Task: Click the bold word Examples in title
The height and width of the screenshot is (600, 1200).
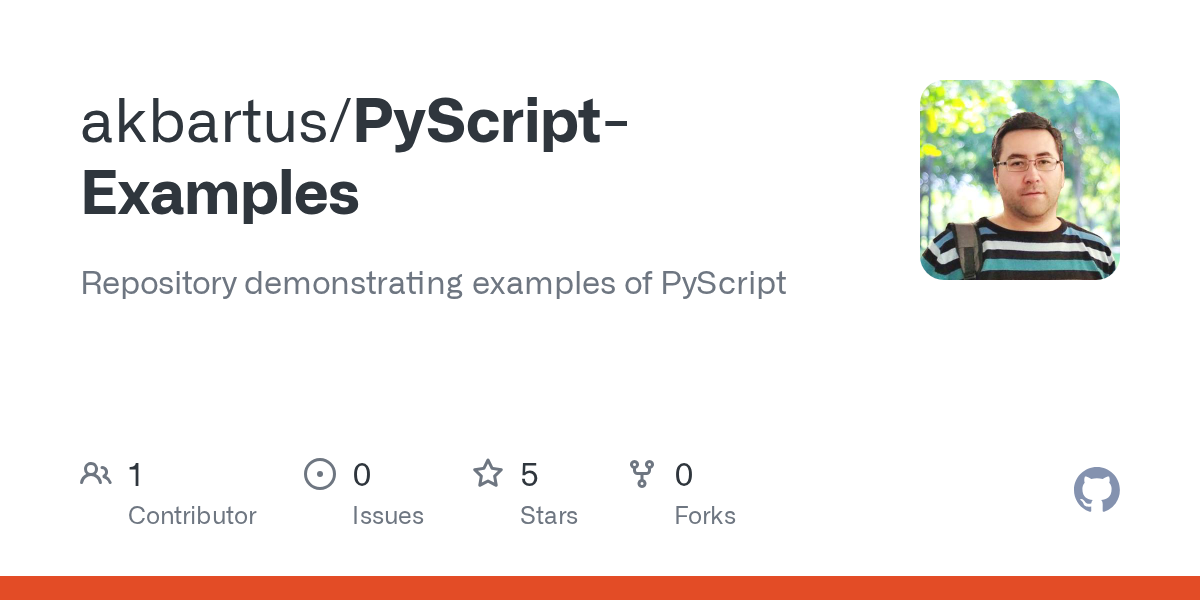Action: coord(220,195)
